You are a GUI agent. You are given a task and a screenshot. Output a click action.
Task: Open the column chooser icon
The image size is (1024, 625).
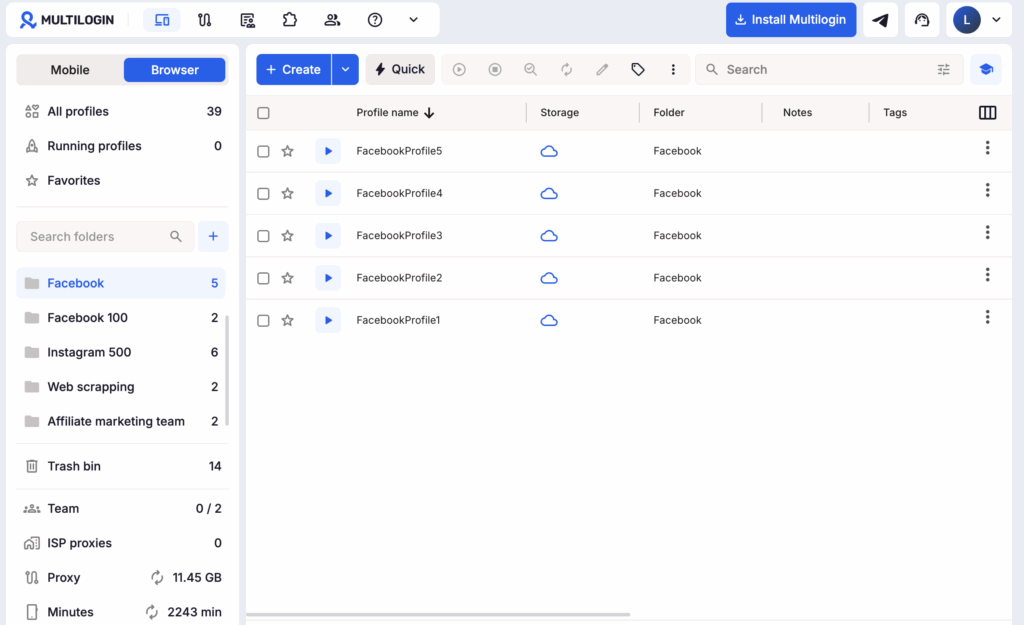pos(987,113)
